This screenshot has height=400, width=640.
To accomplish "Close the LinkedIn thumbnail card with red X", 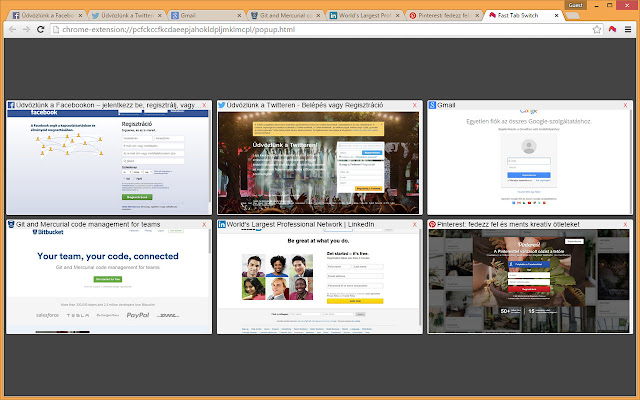I will (415, 224).
